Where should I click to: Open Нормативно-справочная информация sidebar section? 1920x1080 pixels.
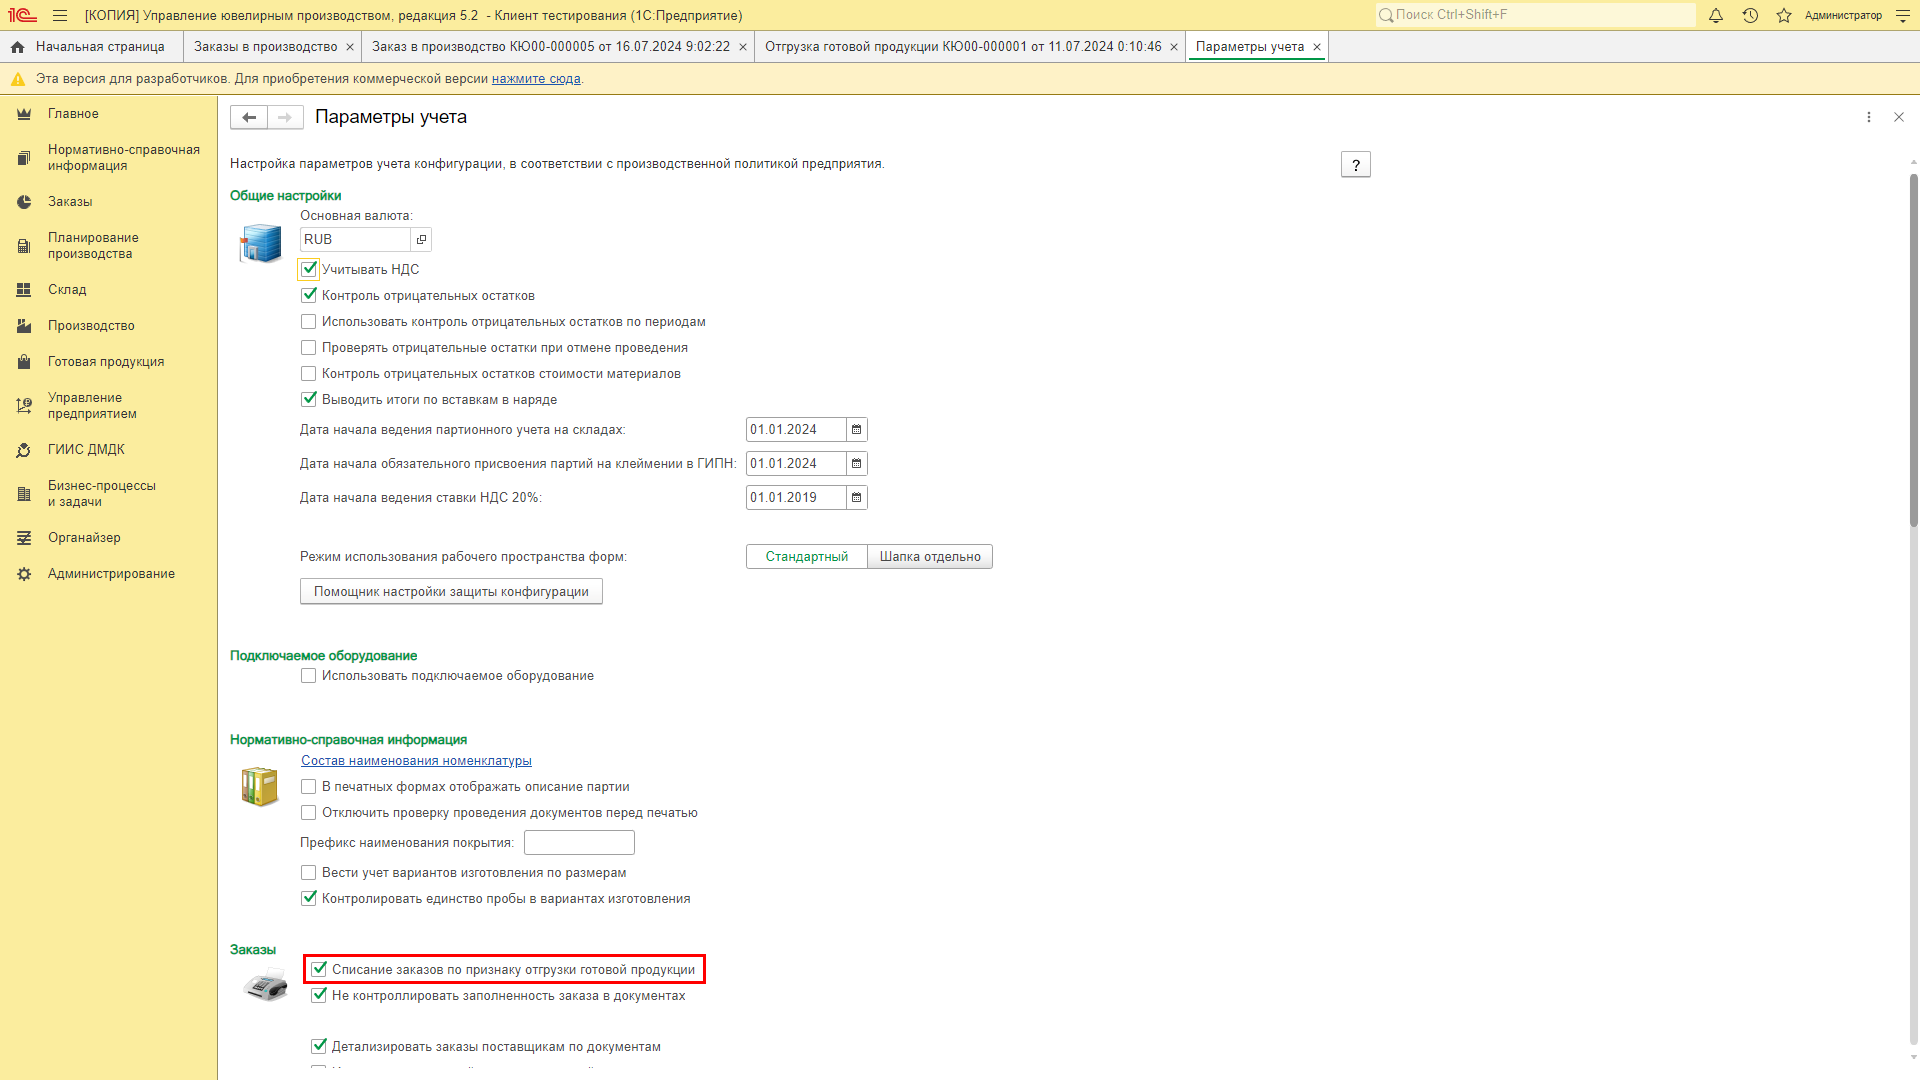tap(108, 158)
